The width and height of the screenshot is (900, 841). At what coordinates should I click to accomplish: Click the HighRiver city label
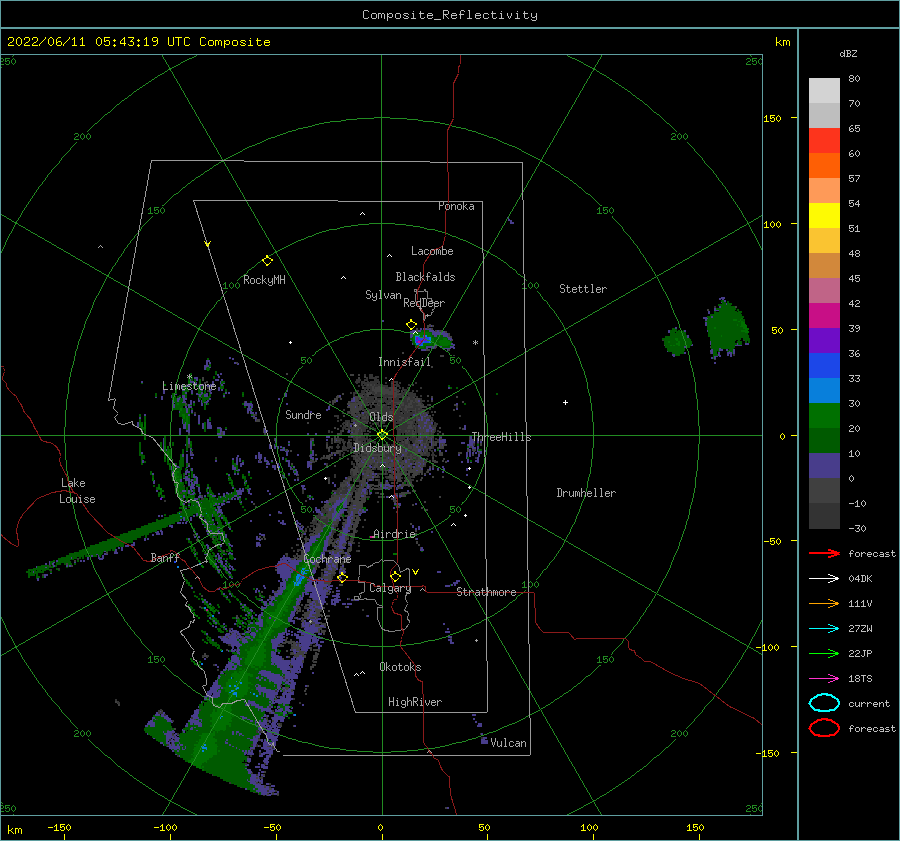pyautogui.click(x=415, y=702)
